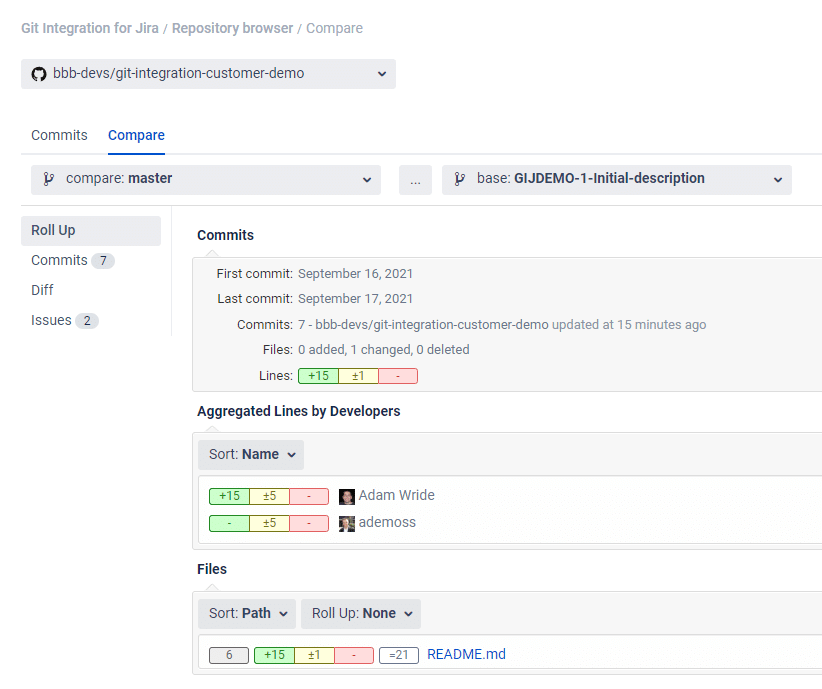Click Adam Wride's avatar image
Image resolution: width=822 pixels, height=689 pixels.
347,496
